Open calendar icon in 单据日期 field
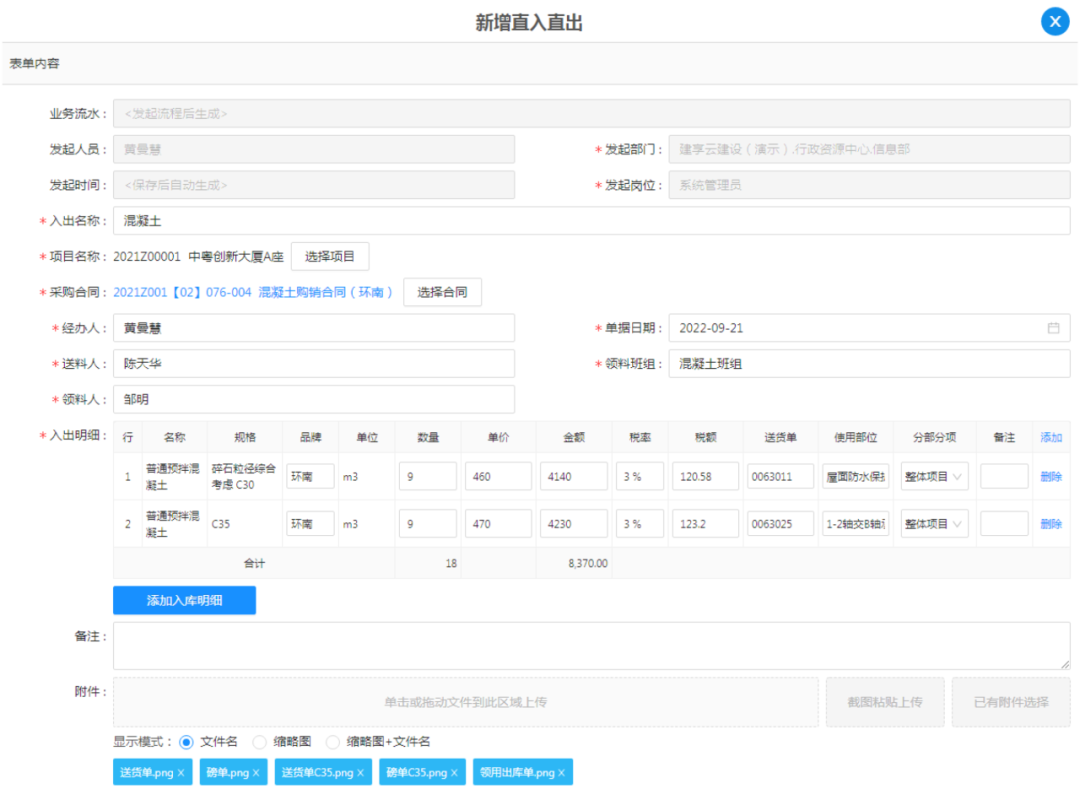The width and height of the screenshot is (1080, 800). 1053,328
